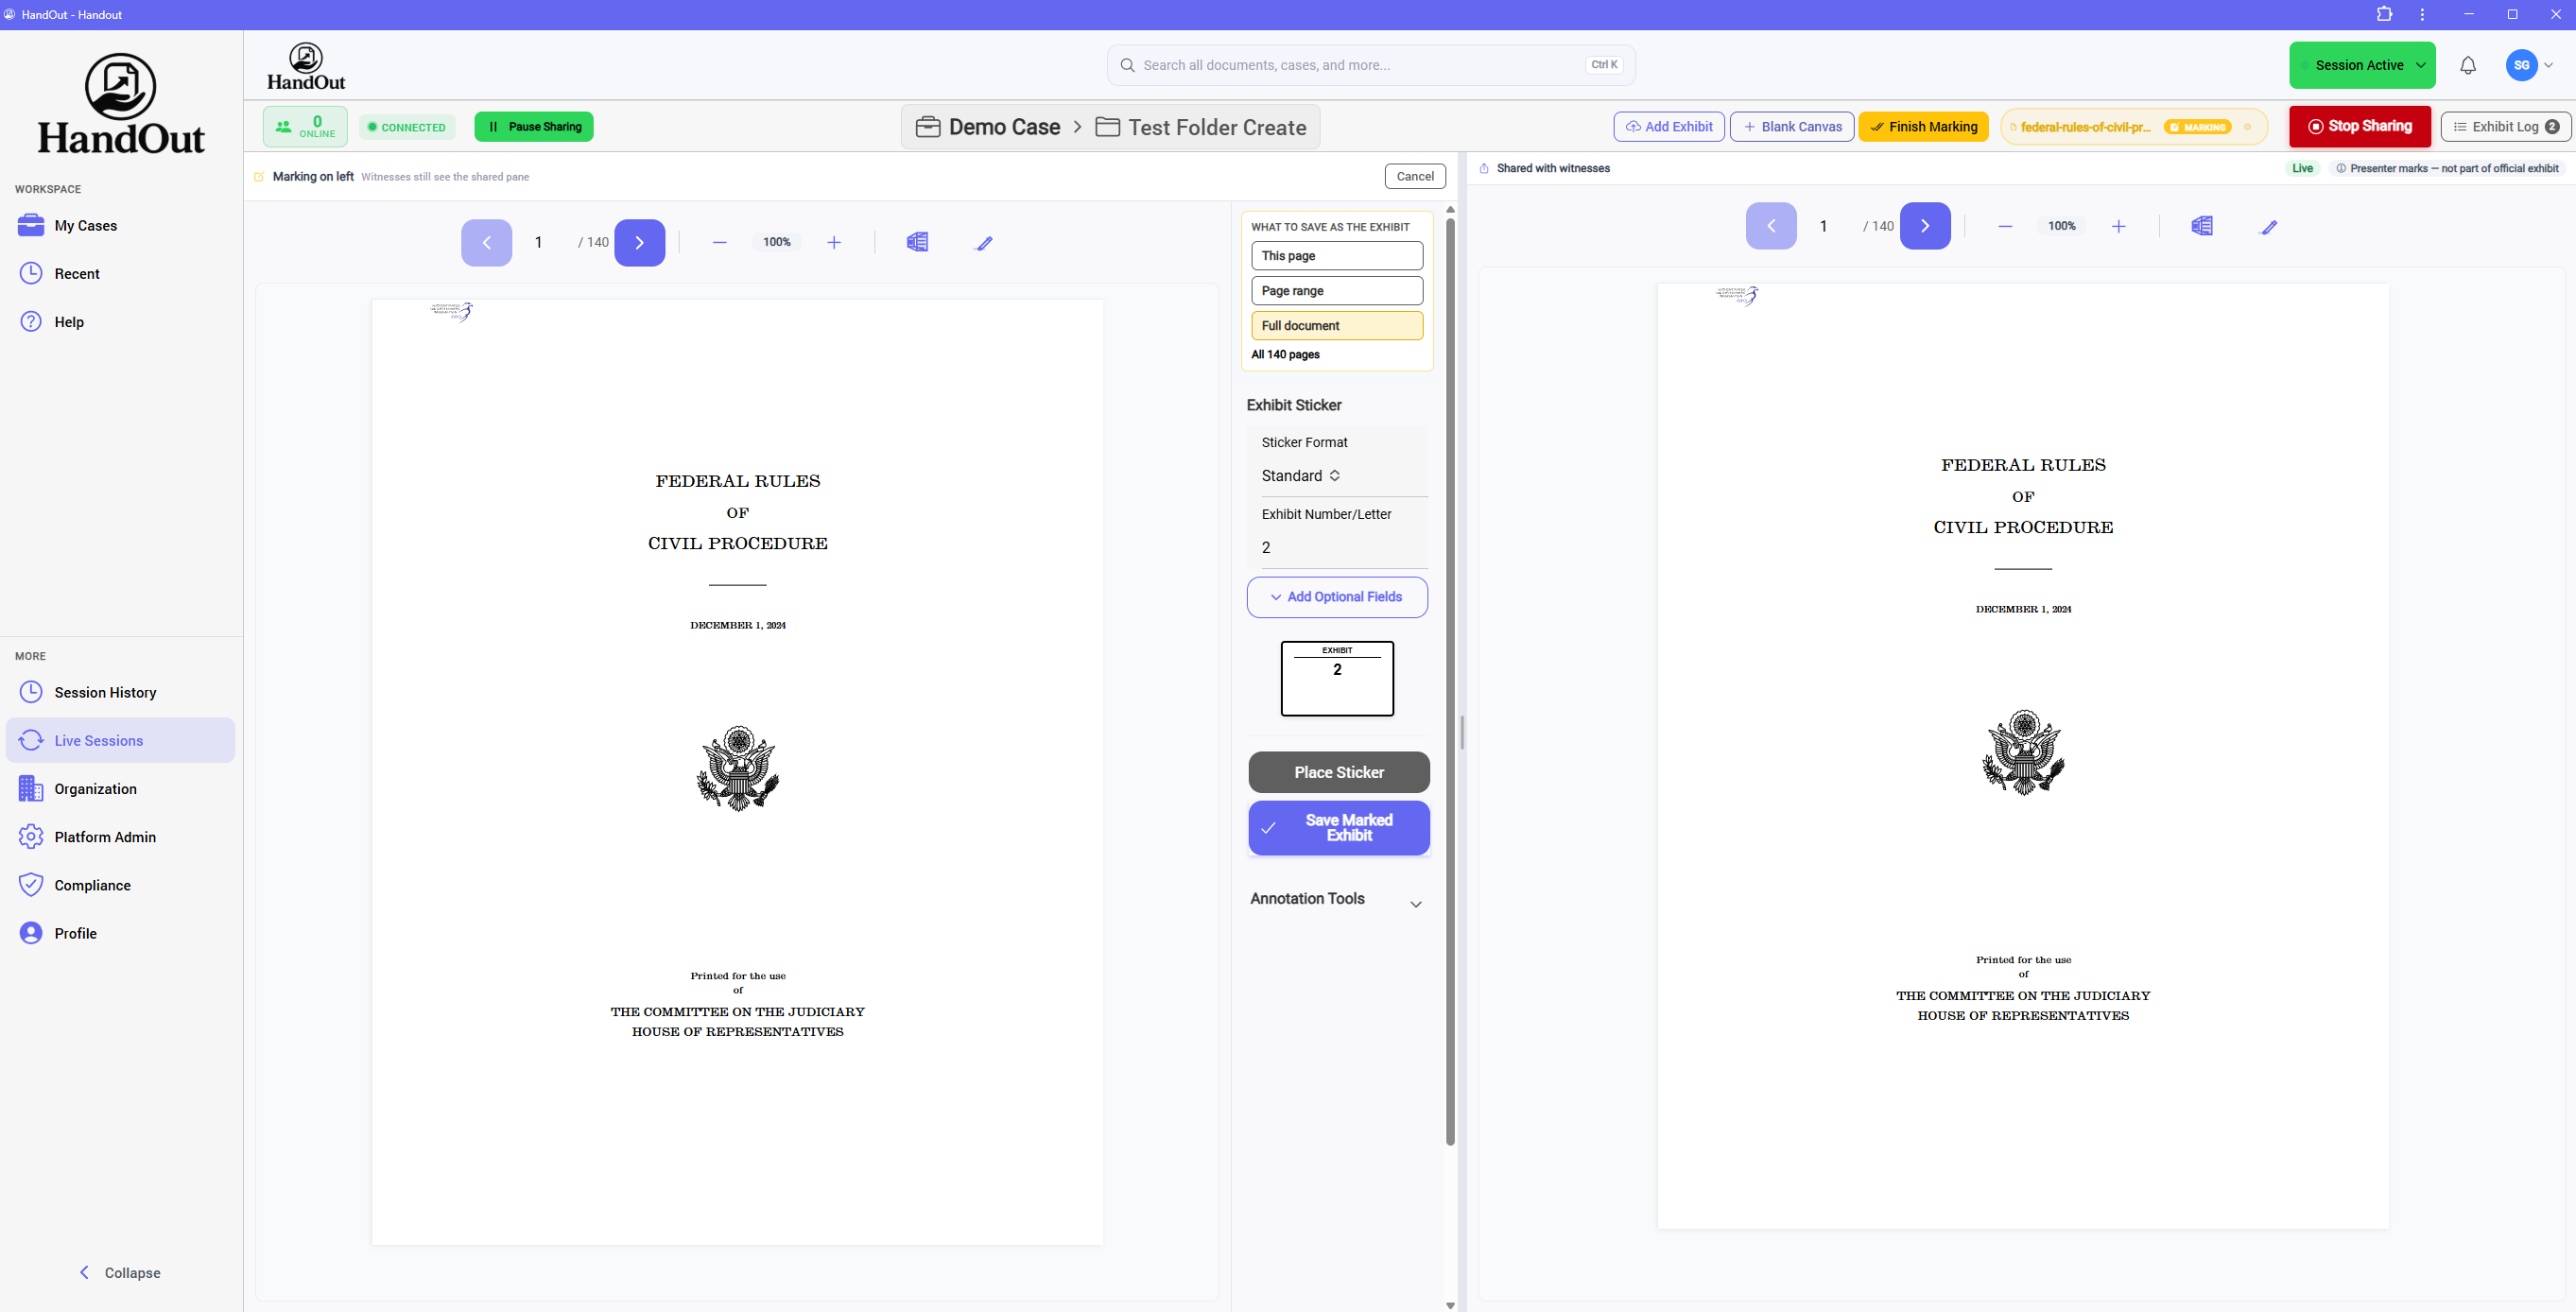Click the search magnifier icon

[1127, 65]
